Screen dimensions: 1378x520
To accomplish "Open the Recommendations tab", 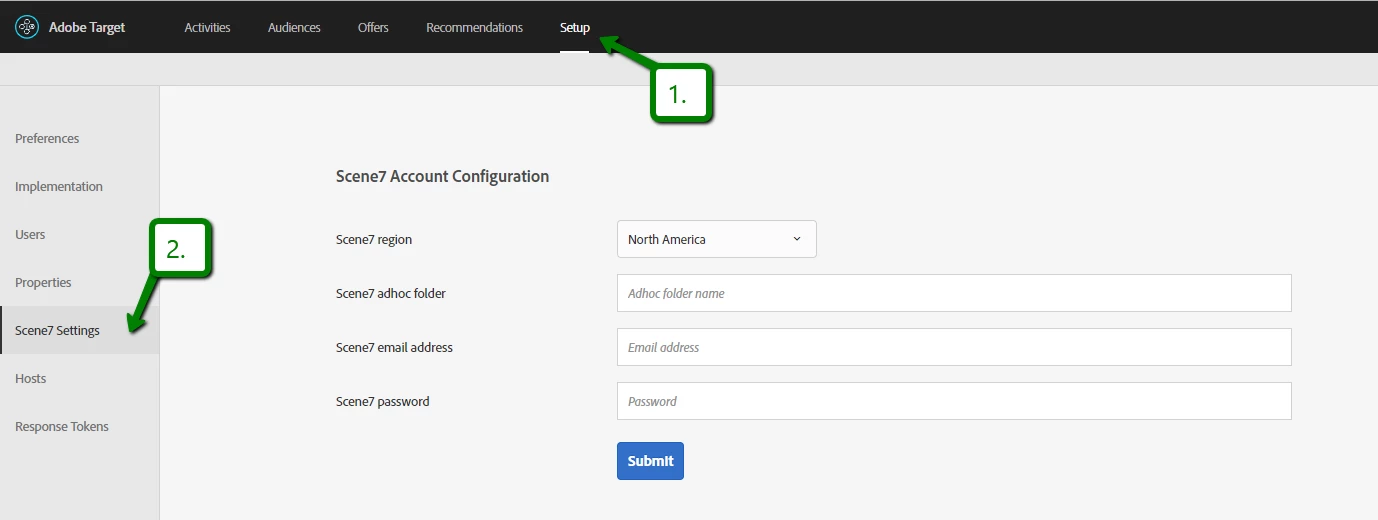I will [x=474, y=27].
